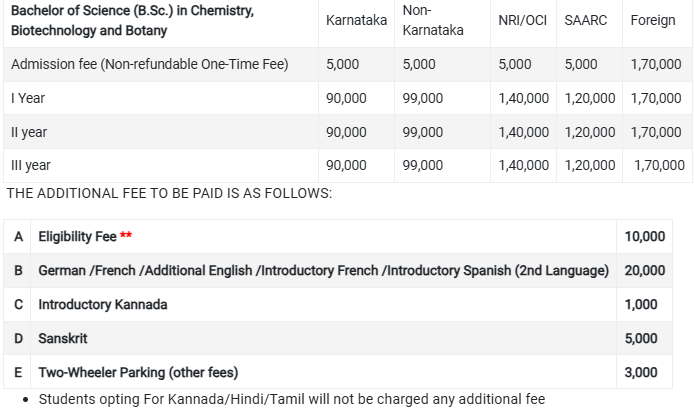The image size is (694, 413).
Task: Click the Introductory Kannada row label
Action: pyautogui.click(x=102, y=304)
